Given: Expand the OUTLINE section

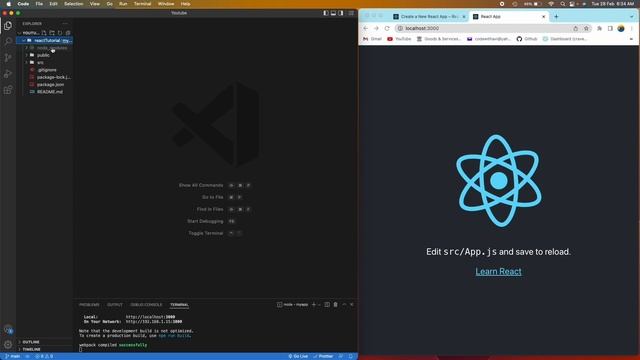Looking at the screenshot, I should [x=45, y=342].
